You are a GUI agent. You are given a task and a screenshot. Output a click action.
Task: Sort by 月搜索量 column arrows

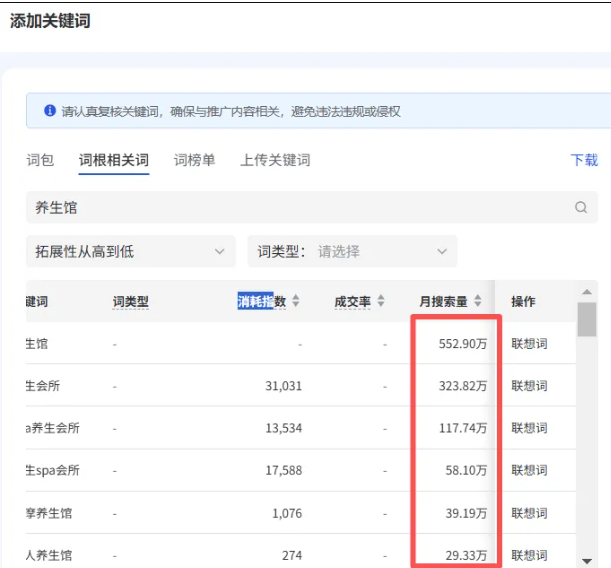477,301
